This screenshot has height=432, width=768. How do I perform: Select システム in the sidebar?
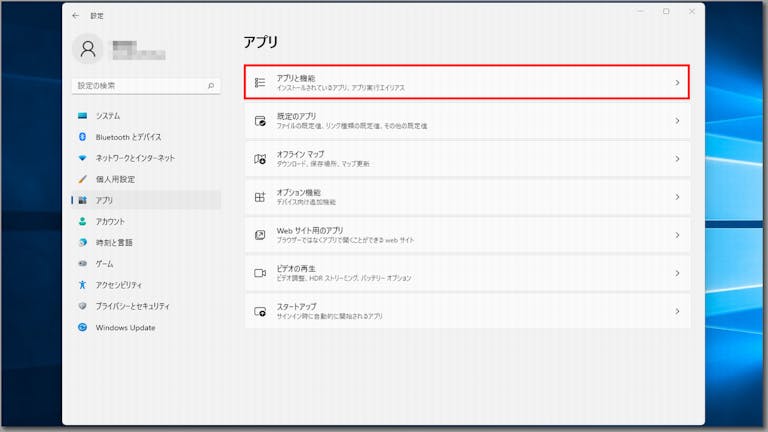point(146,116)
